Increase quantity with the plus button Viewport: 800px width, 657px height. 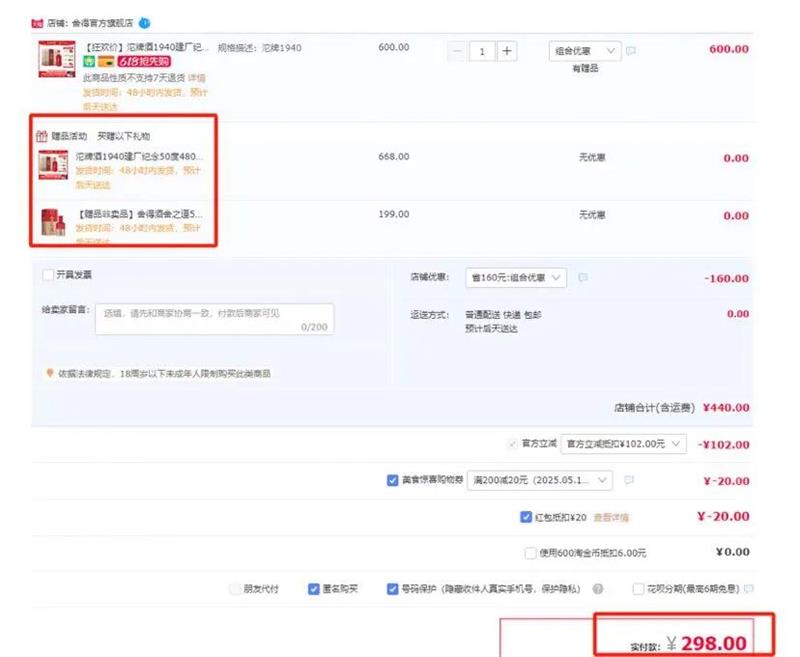point(507,51)
